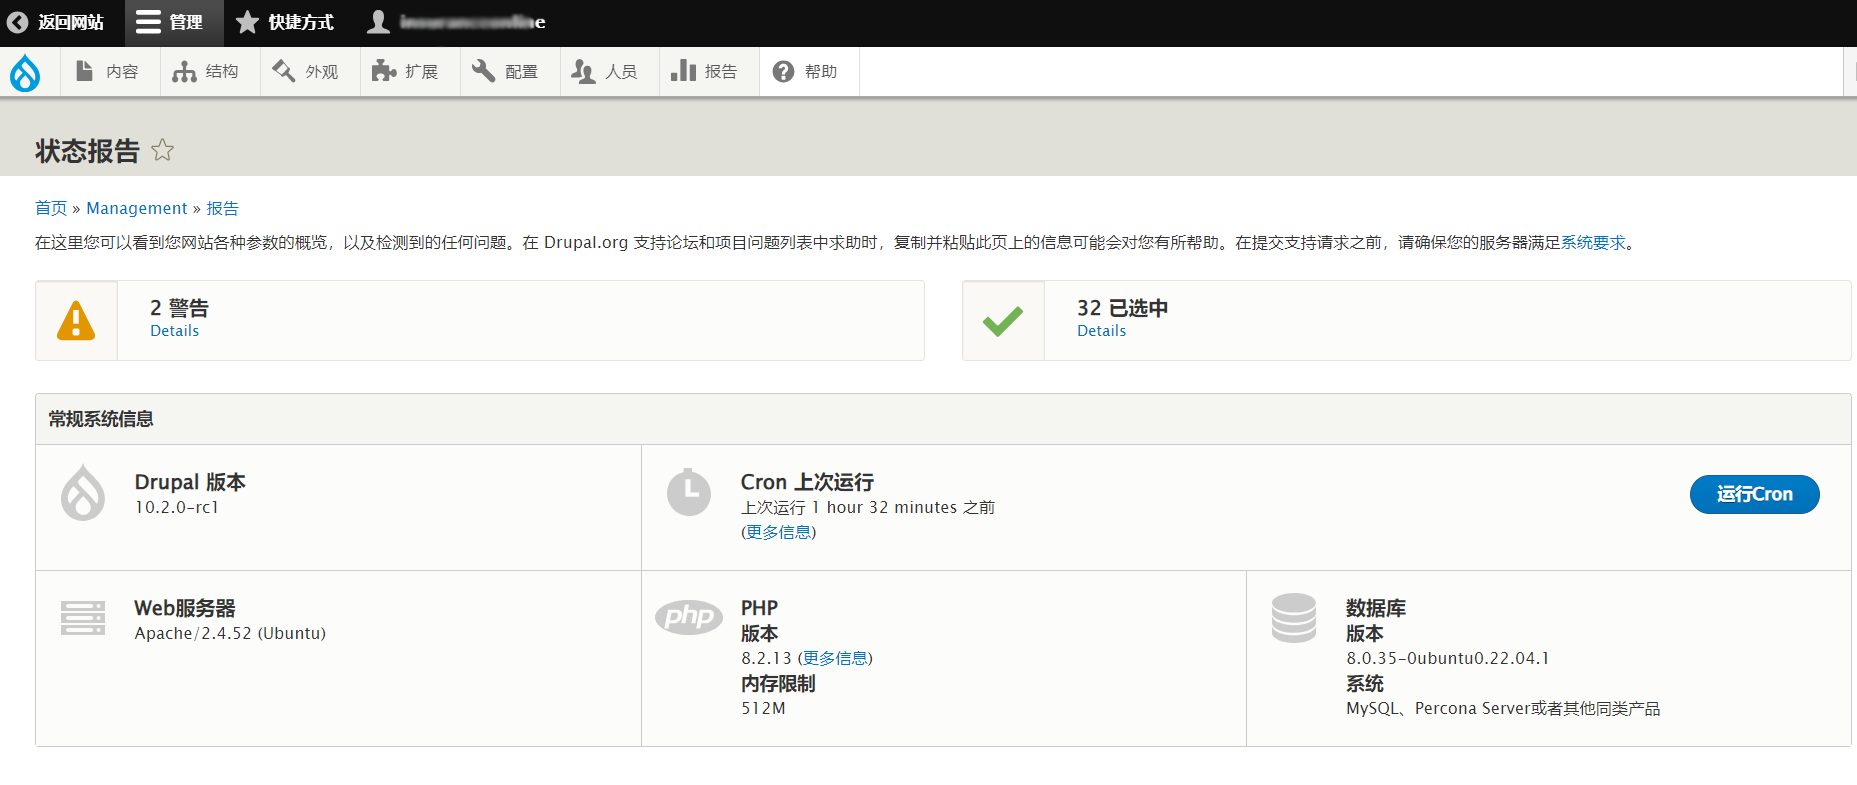Follow the Management breadcrumb link
The height and width of the screenshot is (785, 1857).
click(137, 208)
